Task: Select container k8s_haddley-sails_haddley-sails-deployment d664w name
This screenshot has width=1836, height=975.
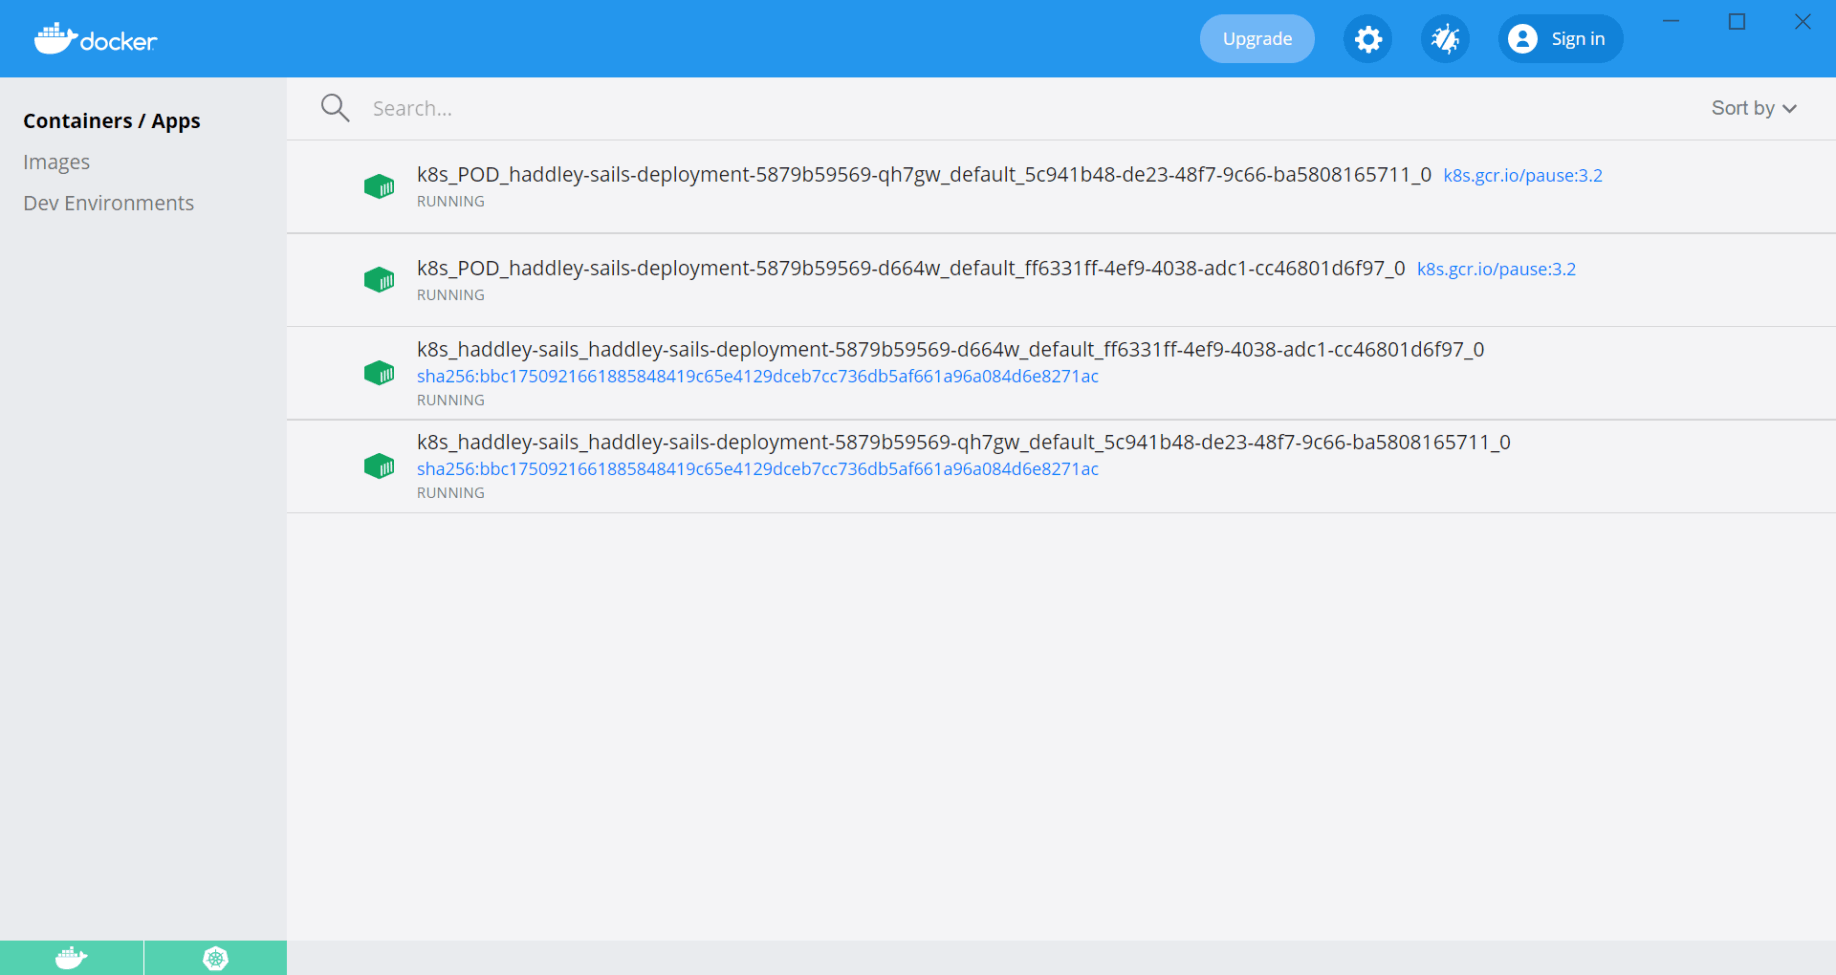Action: 951,349
